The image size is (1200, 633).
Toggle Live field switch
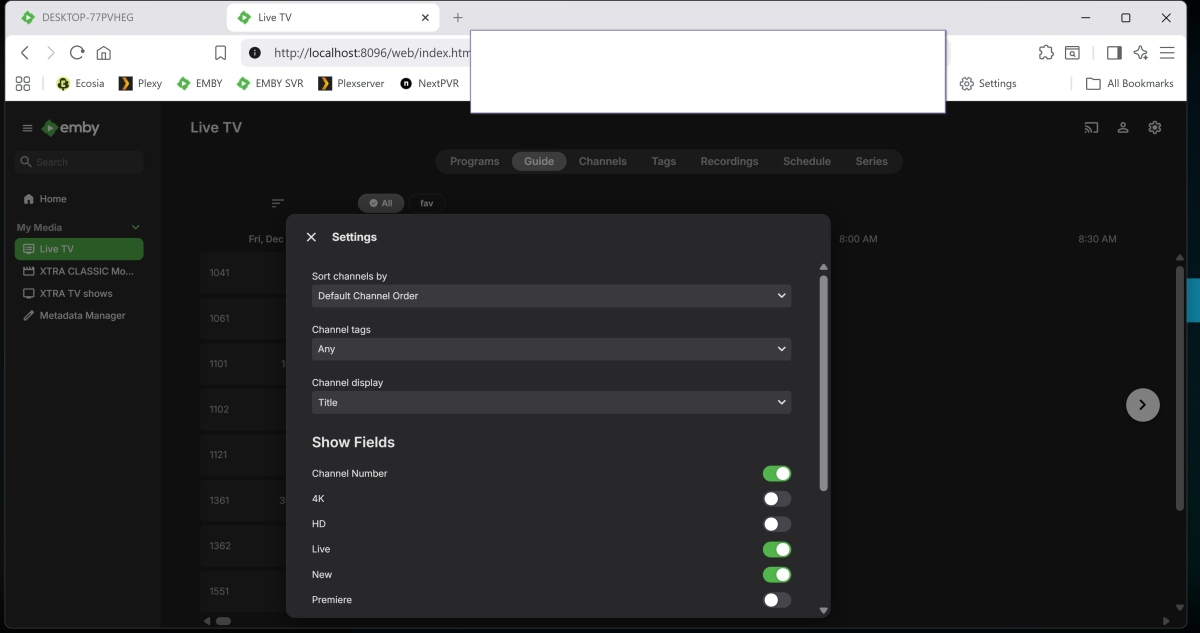point(777,549)
